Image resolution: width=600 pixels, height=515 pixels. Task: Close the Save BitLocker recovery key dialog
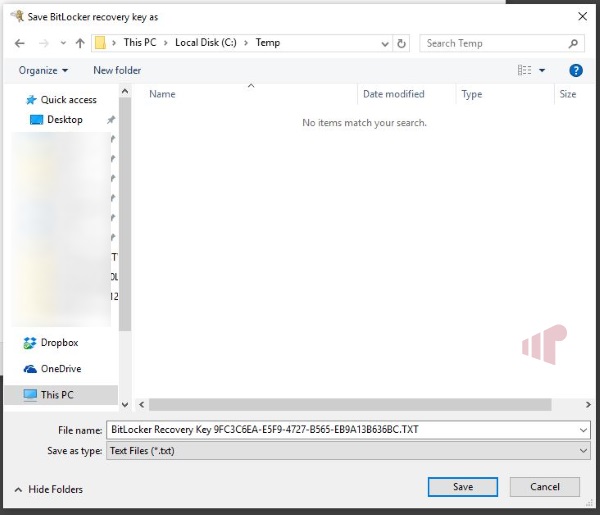(582, 16)
